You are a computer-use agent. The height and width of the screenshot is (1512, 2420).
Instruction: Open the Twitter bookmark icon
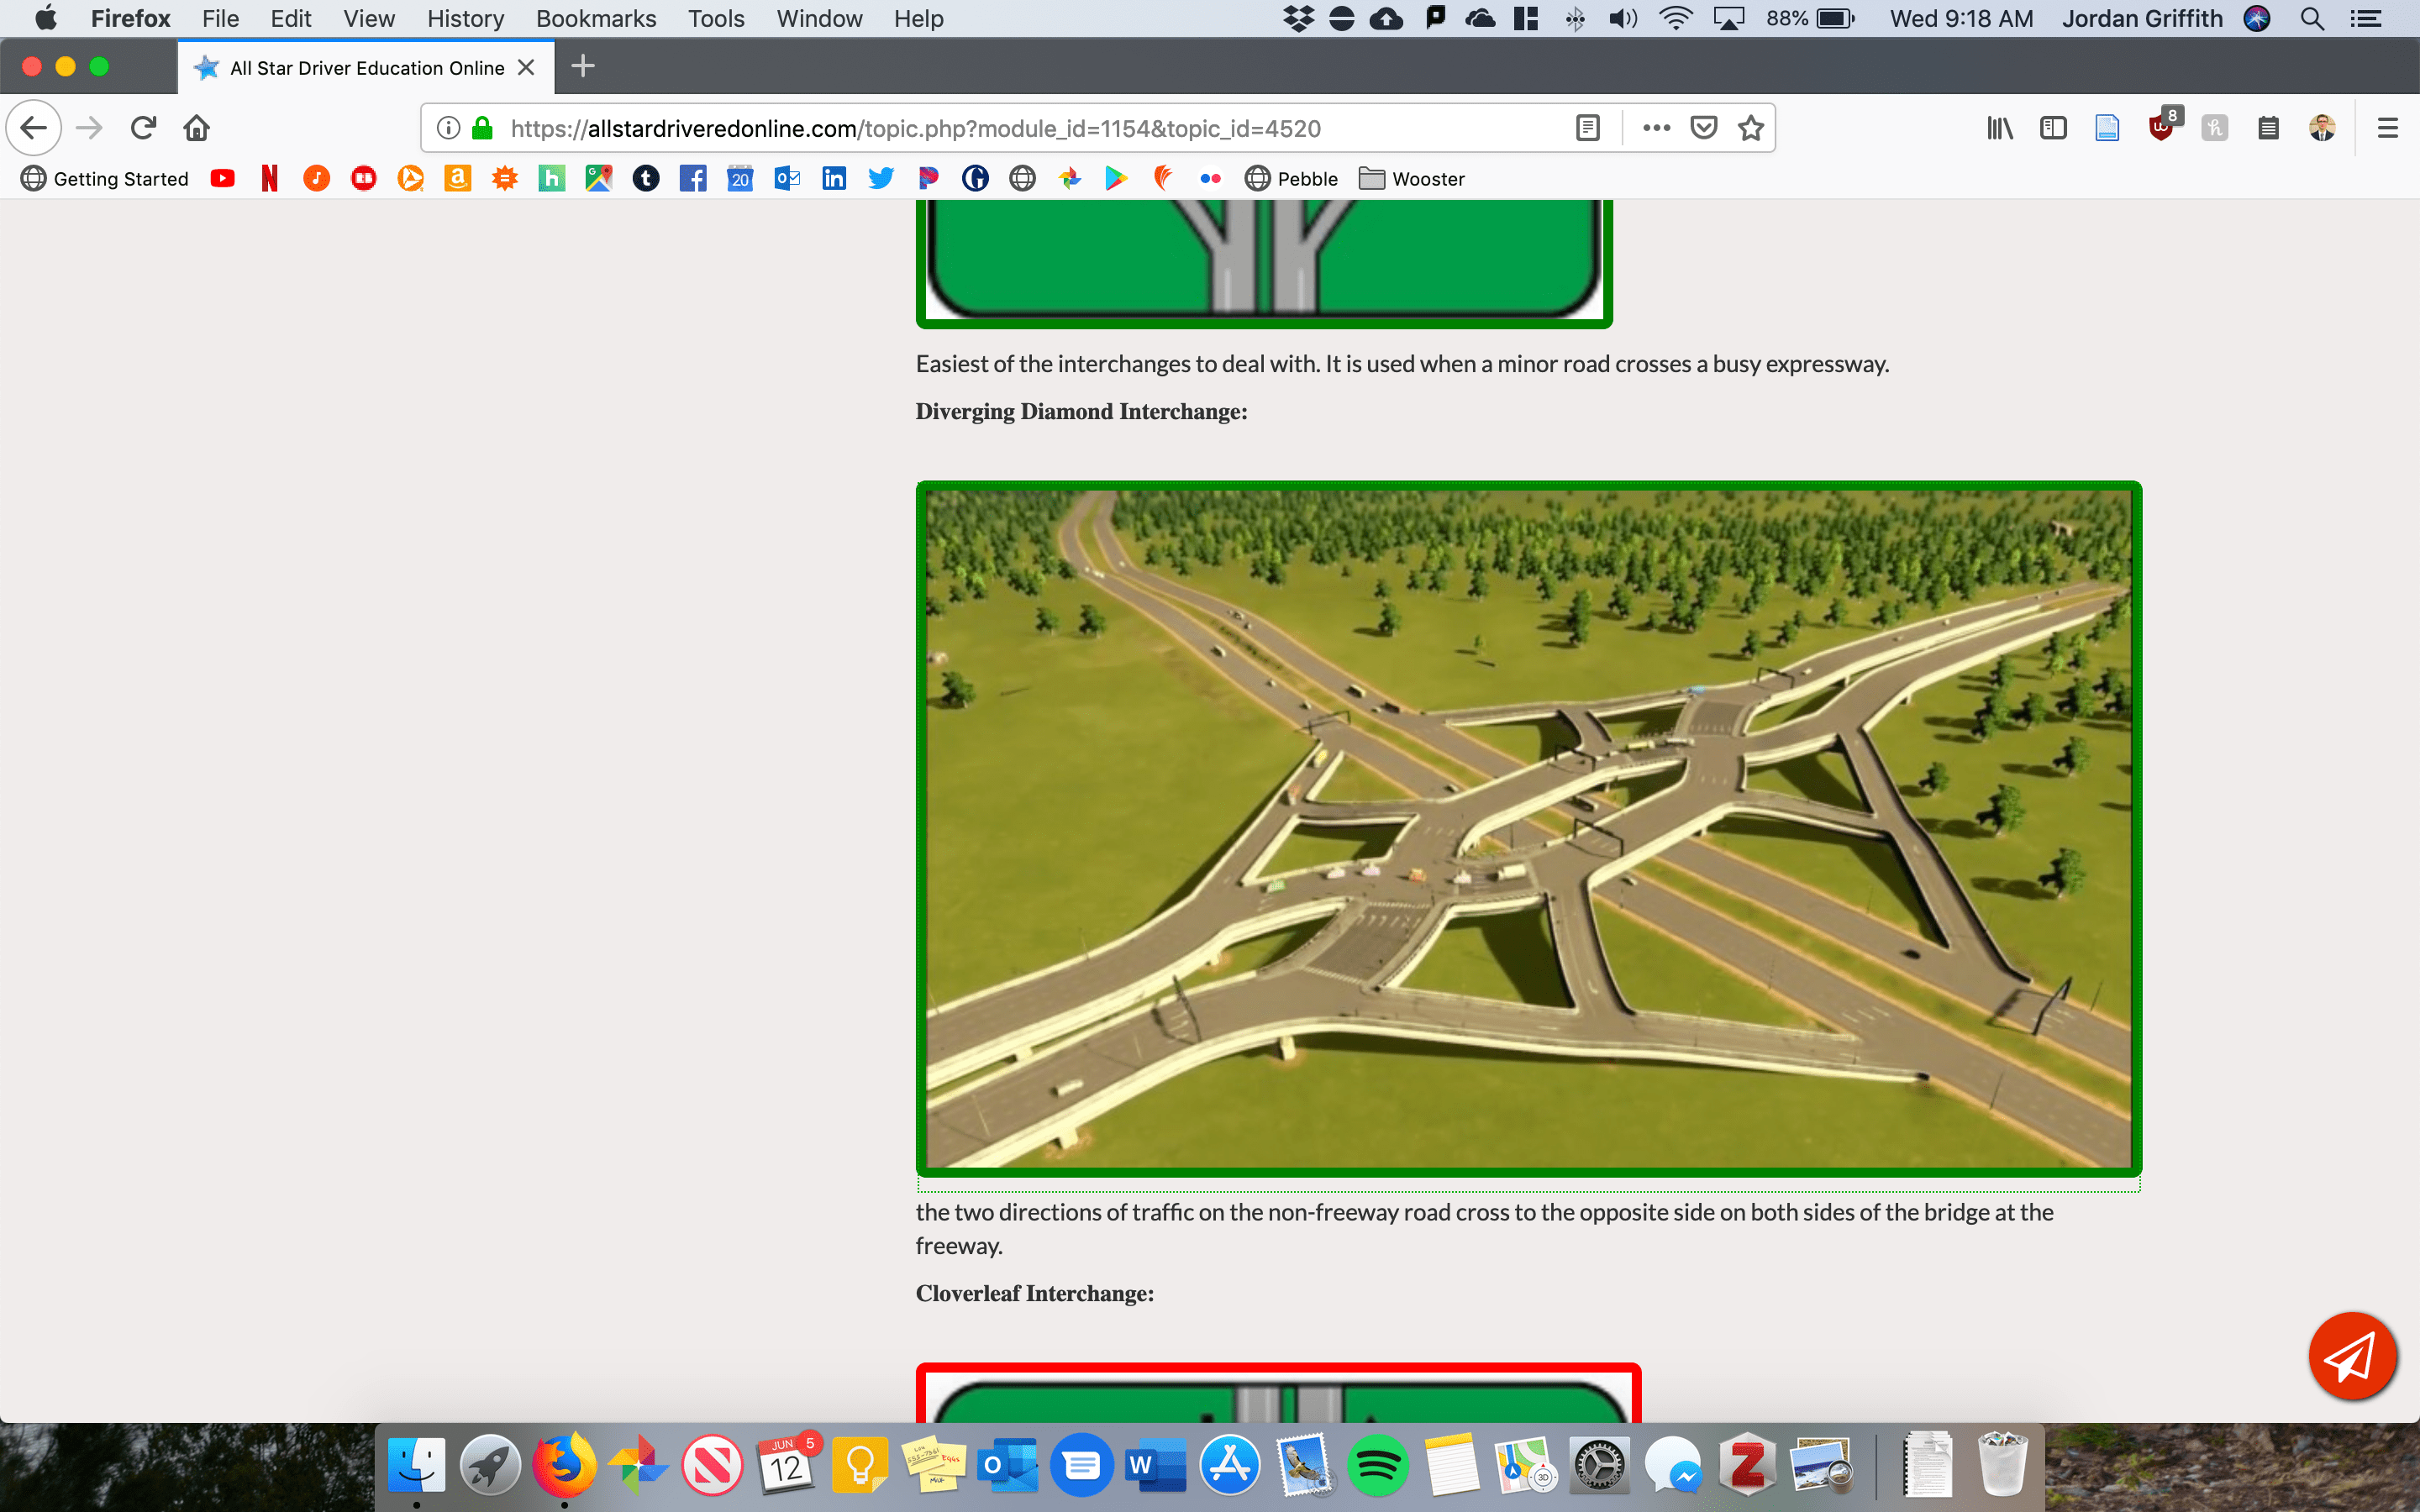click(x=881, y=178)
